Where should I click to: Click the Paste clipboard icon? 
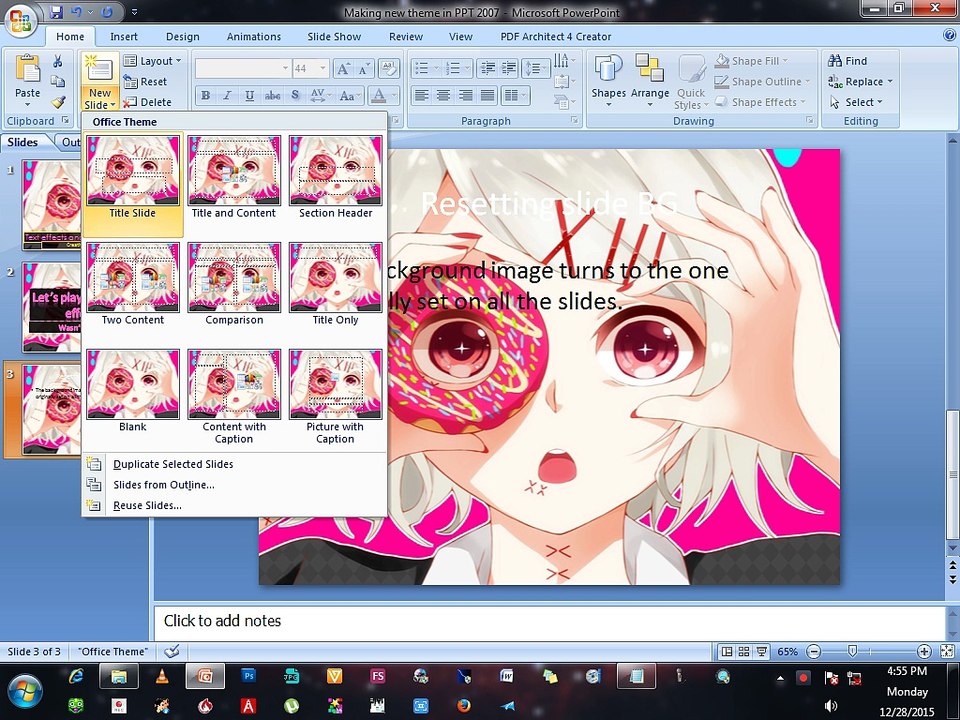28,69
